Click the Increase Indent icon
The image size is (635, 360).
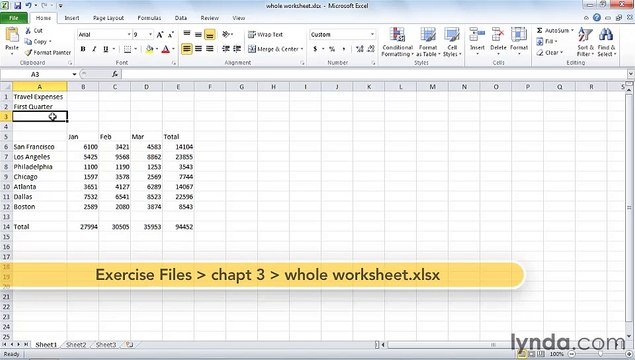point(237,49)
